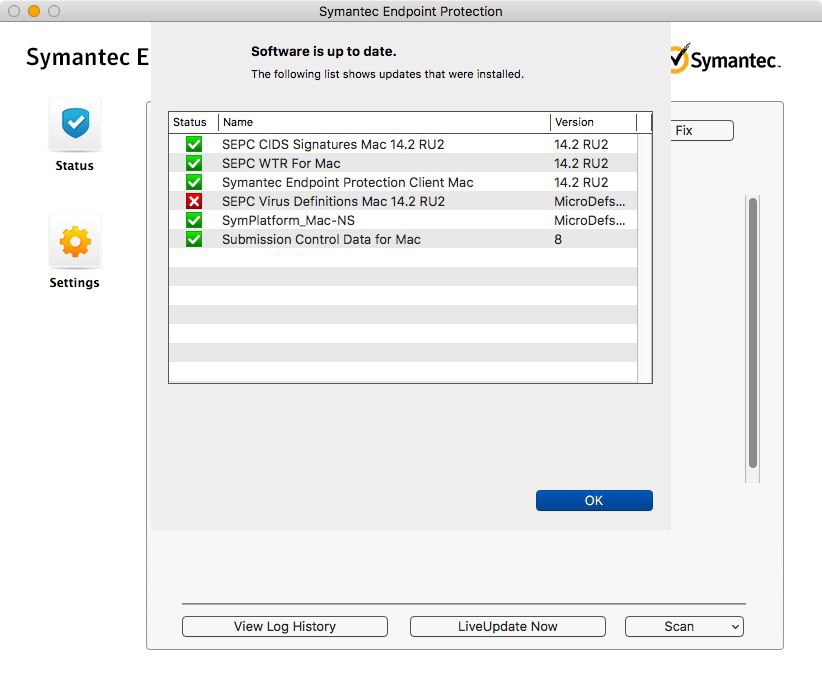Click '14.2 RU2' version in CIDS Signatures row
The width and height of the screenshot is (822, 680).
[581, 144]
